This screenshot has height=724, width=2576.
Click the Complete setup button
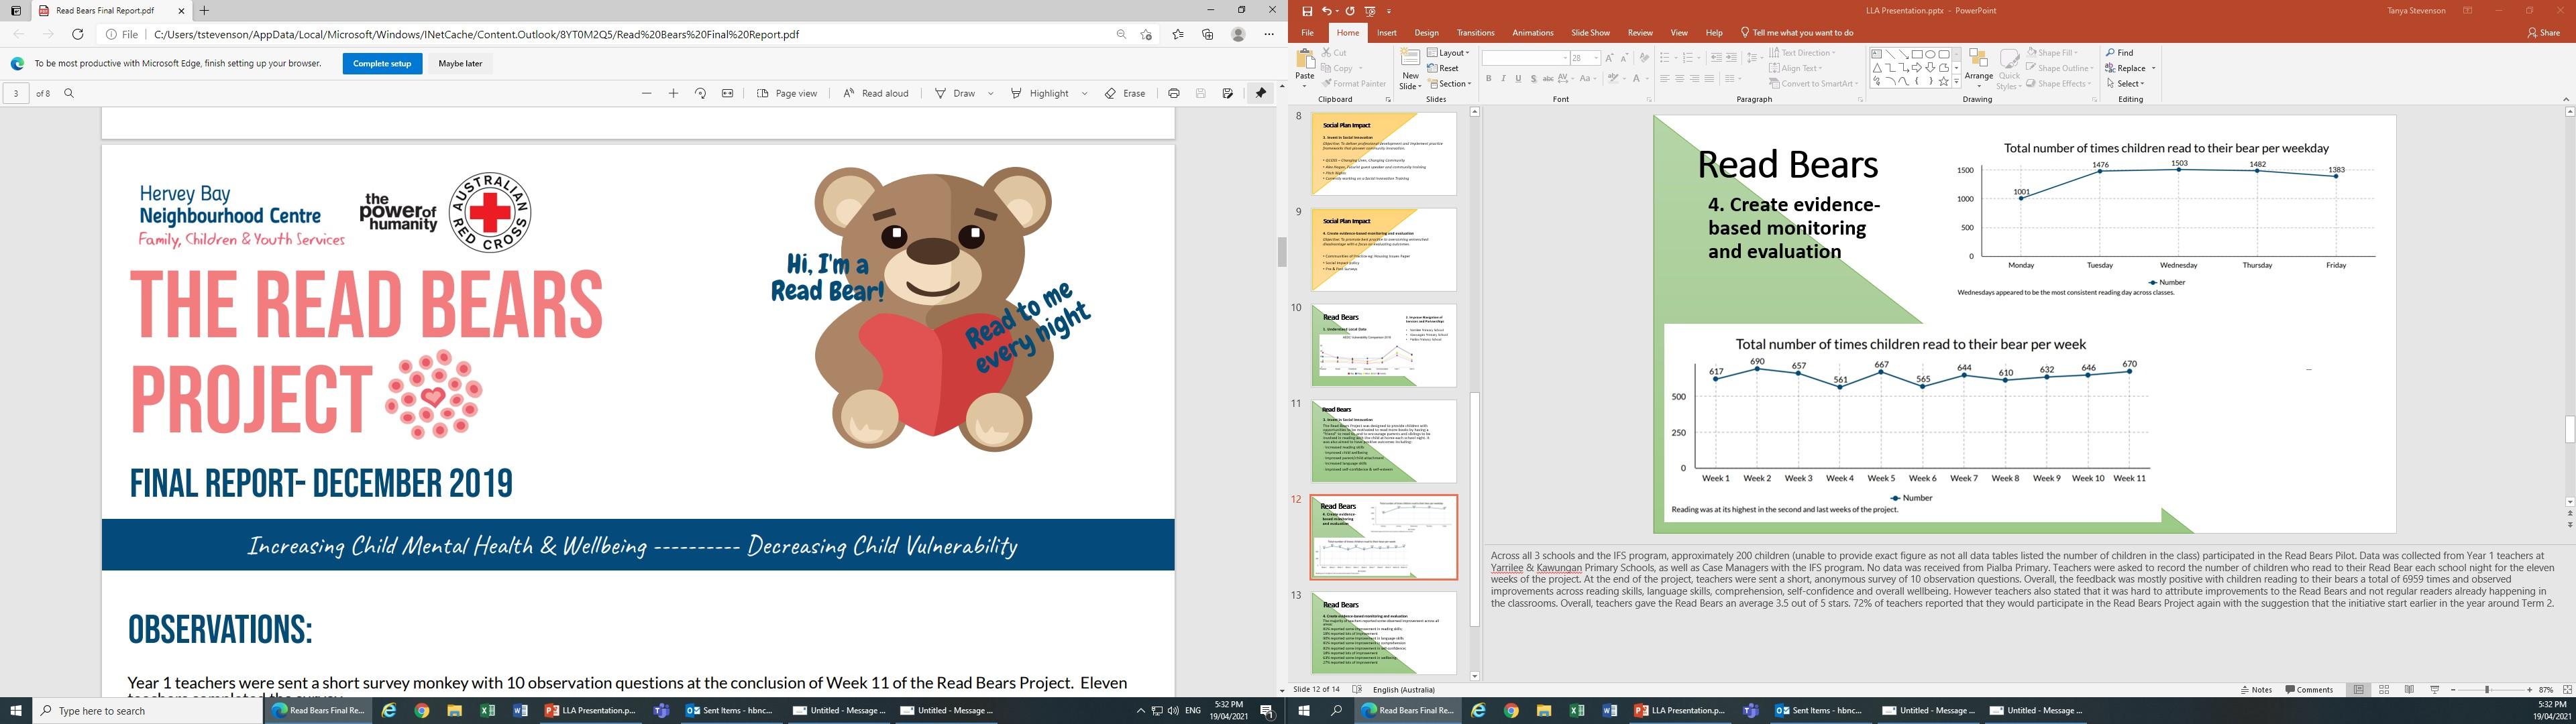[x=382, y=63]
